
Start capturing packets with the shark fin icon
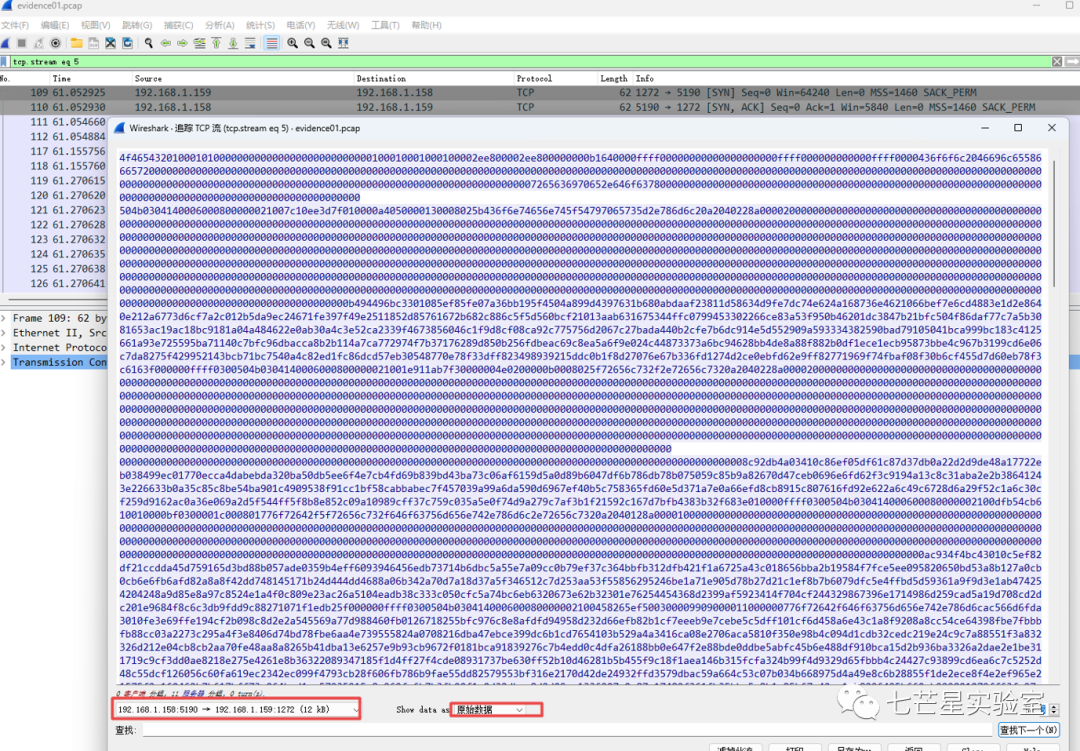coord(6,43)
